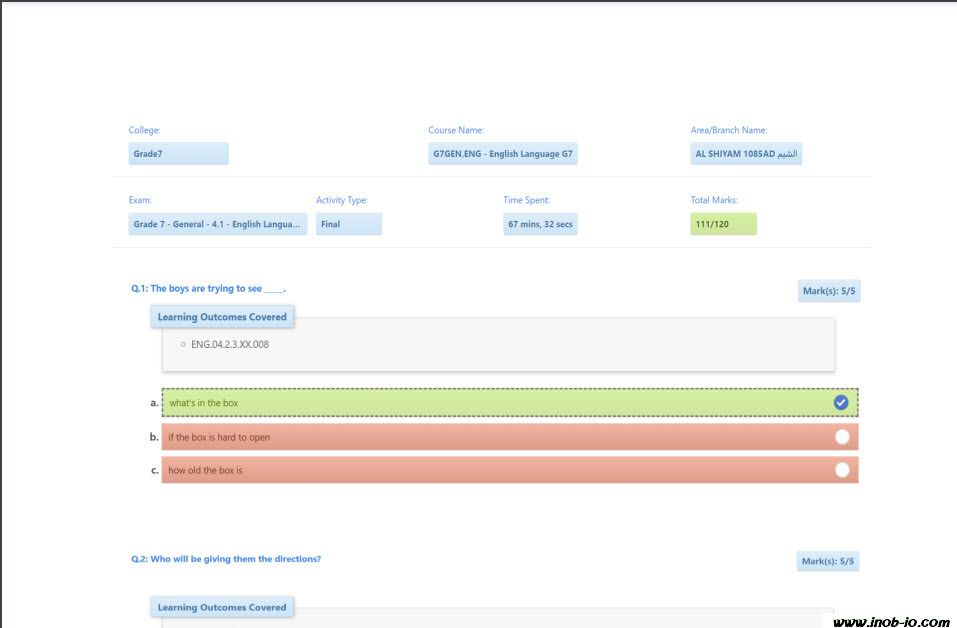Image resolution: width=957 pixels, height=628 pixels.
Task: Click the www.inob-io.com watermark link
Action: [x=890, y=621]
